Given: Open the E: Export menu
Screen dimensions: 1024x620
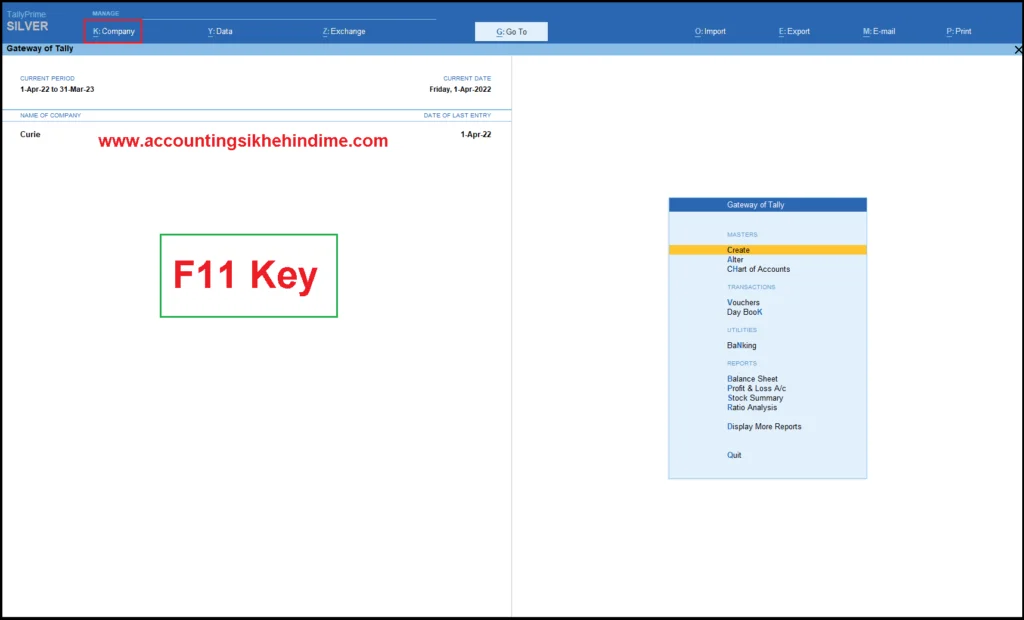Looking at the screenshot, I should tap(794, 31).
